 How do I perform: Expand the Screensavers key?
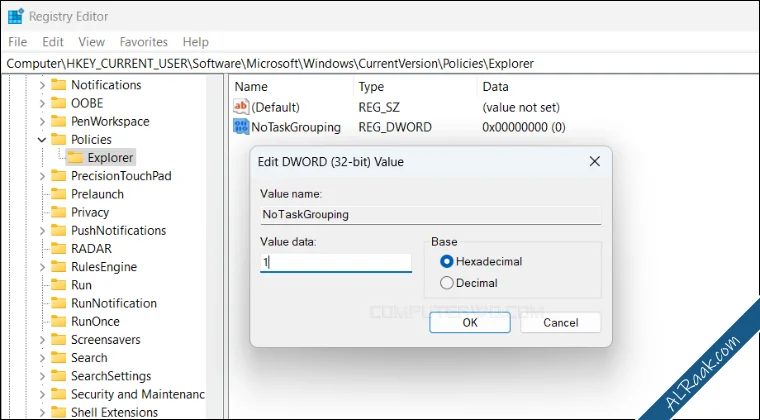[x=42, y=340]
